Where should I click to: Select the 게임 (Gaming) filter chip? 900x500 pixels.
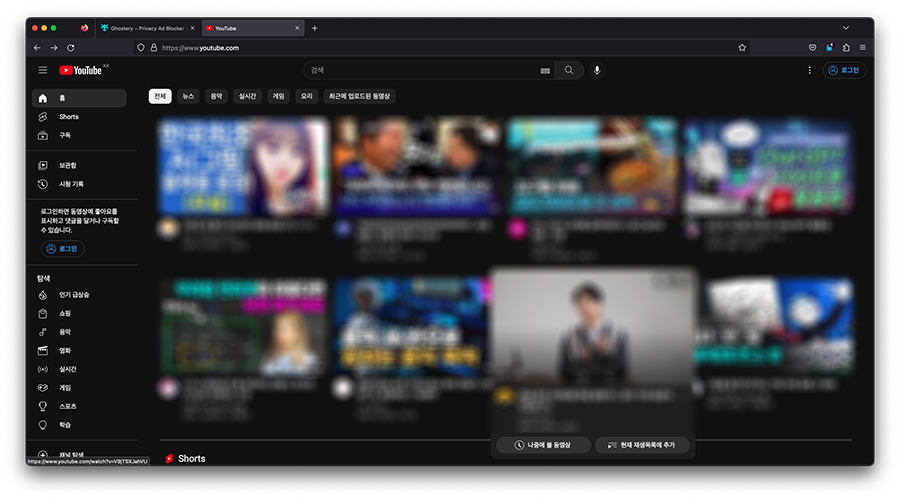(x=278, y=96)
